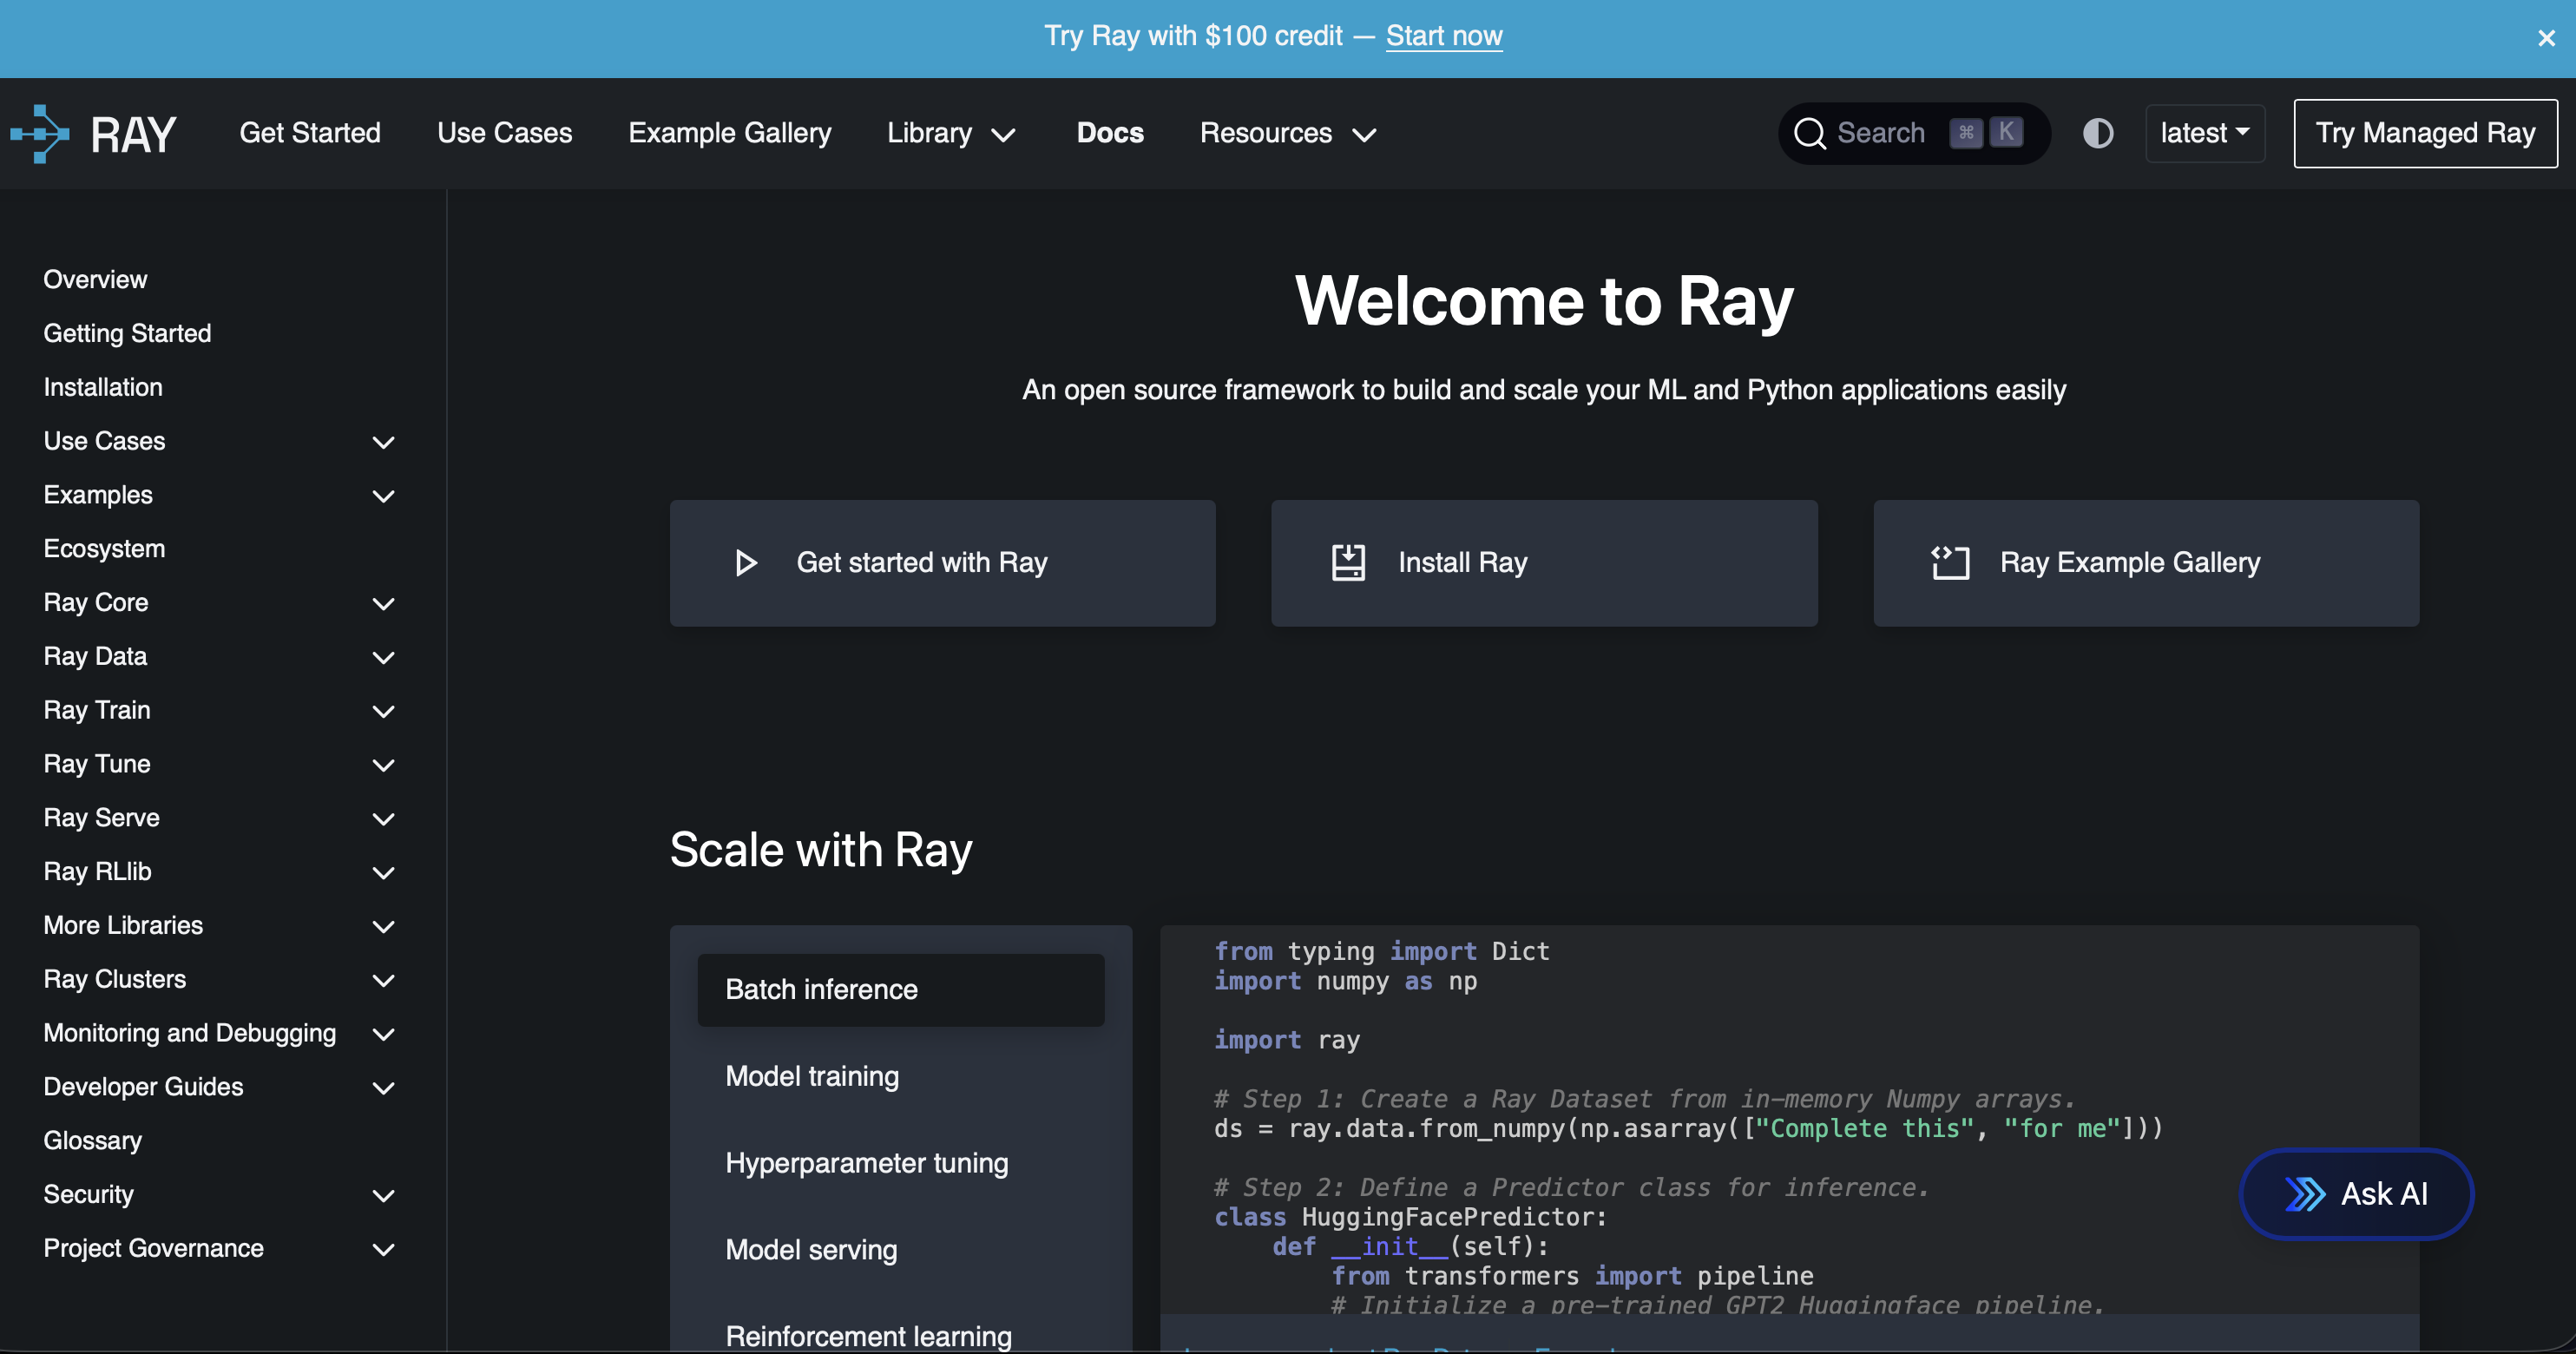Close the $100 credit banner
Image resolution: width=2576 pixels, height=1354 pixels.
click(2546, 38)
